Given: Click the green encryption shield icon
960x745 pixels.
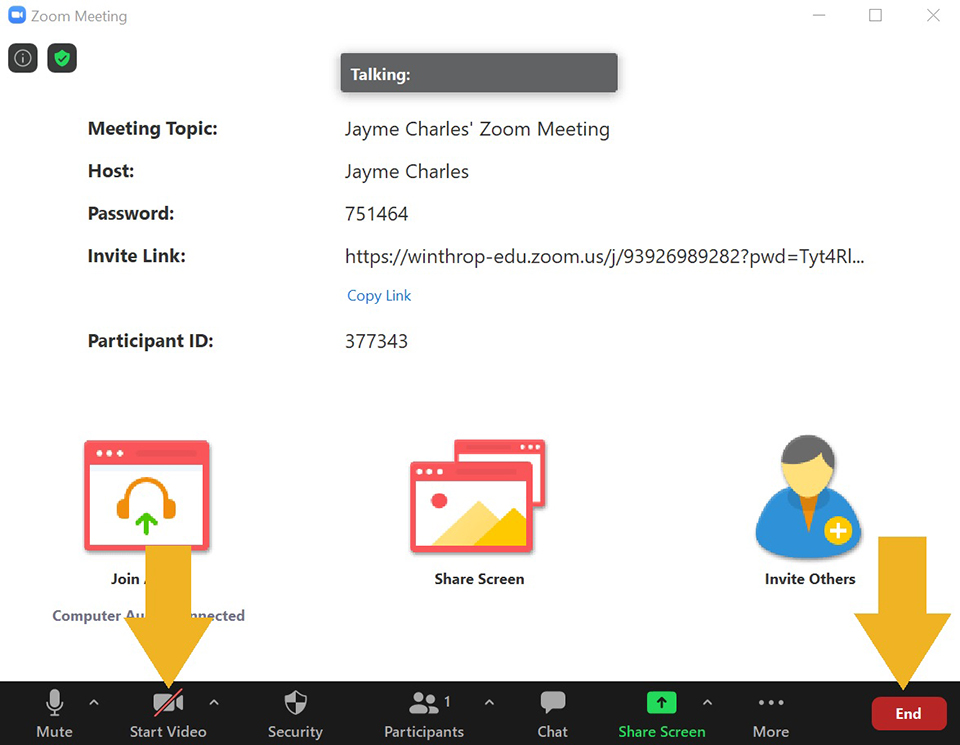Looking at the screenshot, I should coord(62,58).
